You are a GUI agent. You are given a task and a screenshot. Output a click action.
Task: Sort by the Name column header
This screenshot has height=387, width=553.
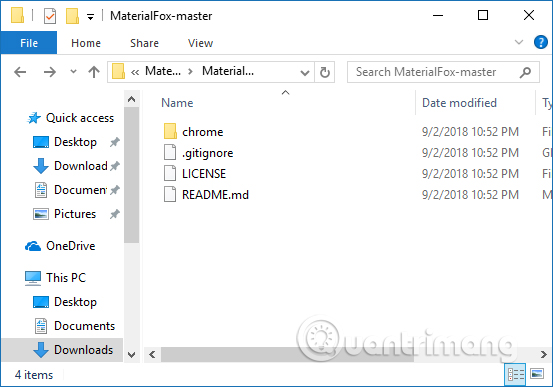(177, 103)
